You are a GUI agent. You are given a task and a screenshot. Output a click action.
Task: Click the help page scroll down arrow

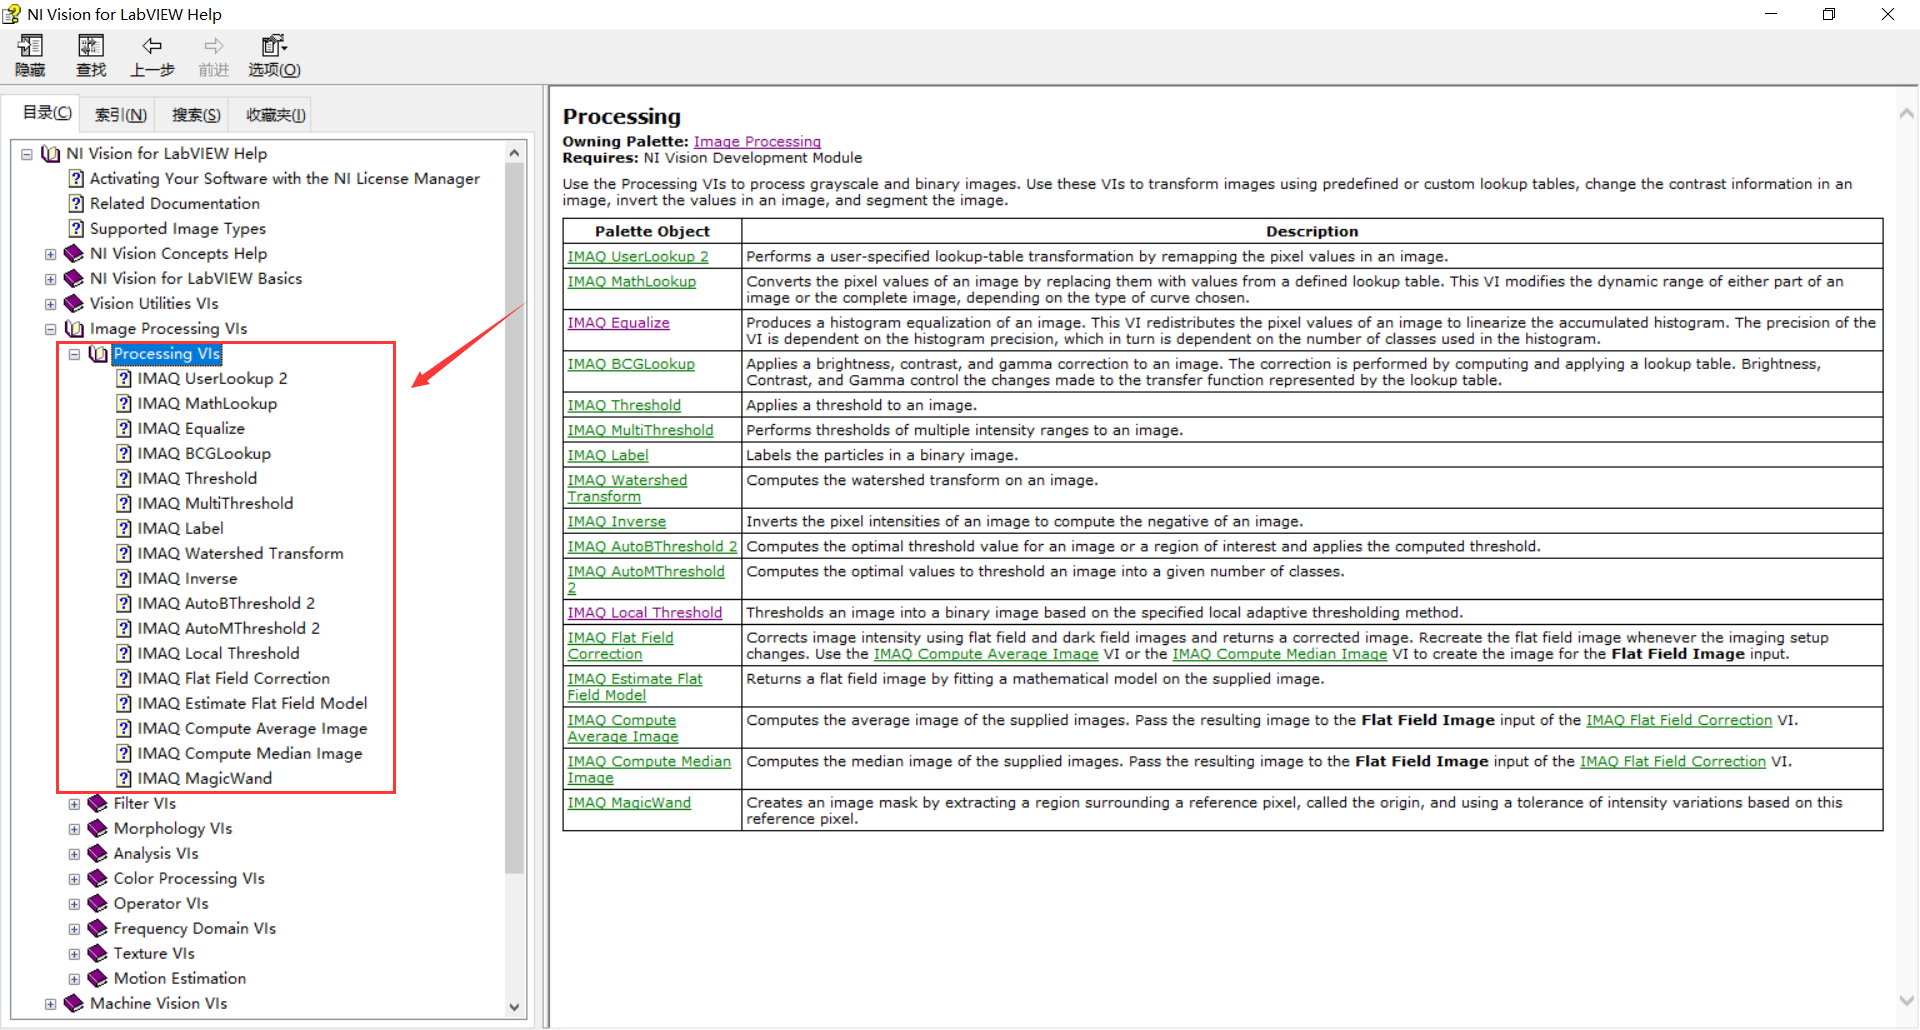click(x=1906, y=1000)
